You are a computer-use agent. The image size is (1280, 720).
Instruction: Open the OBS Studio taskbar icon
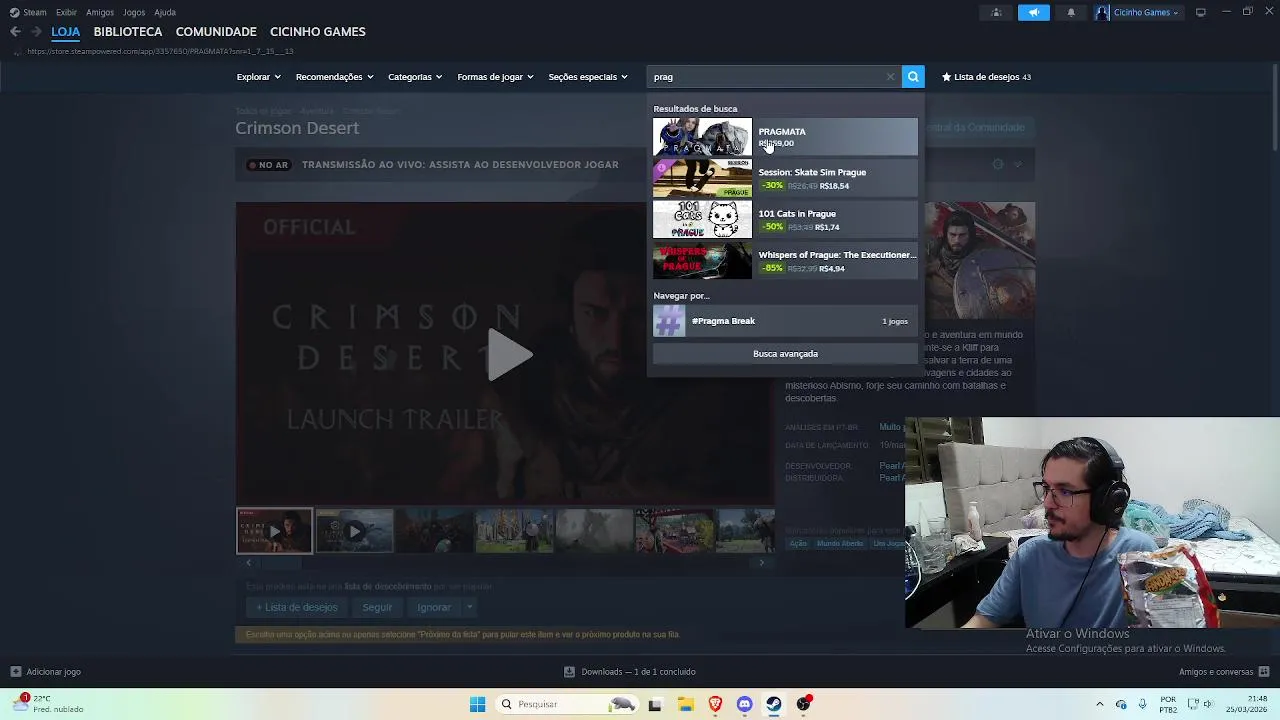(x=803, y=704)
